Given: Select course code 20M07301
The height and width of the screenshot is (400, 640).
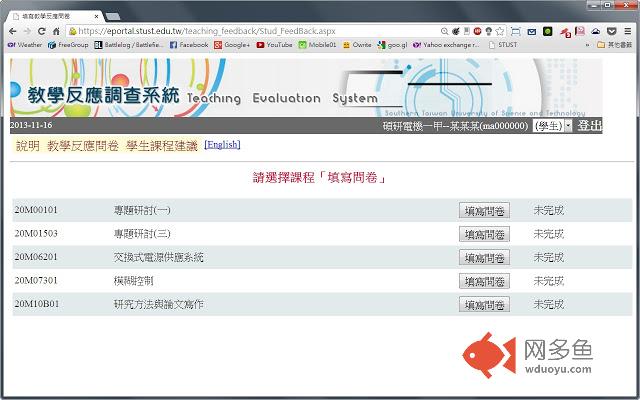Looking at the screenshot, I should click(x=36, y=281).
